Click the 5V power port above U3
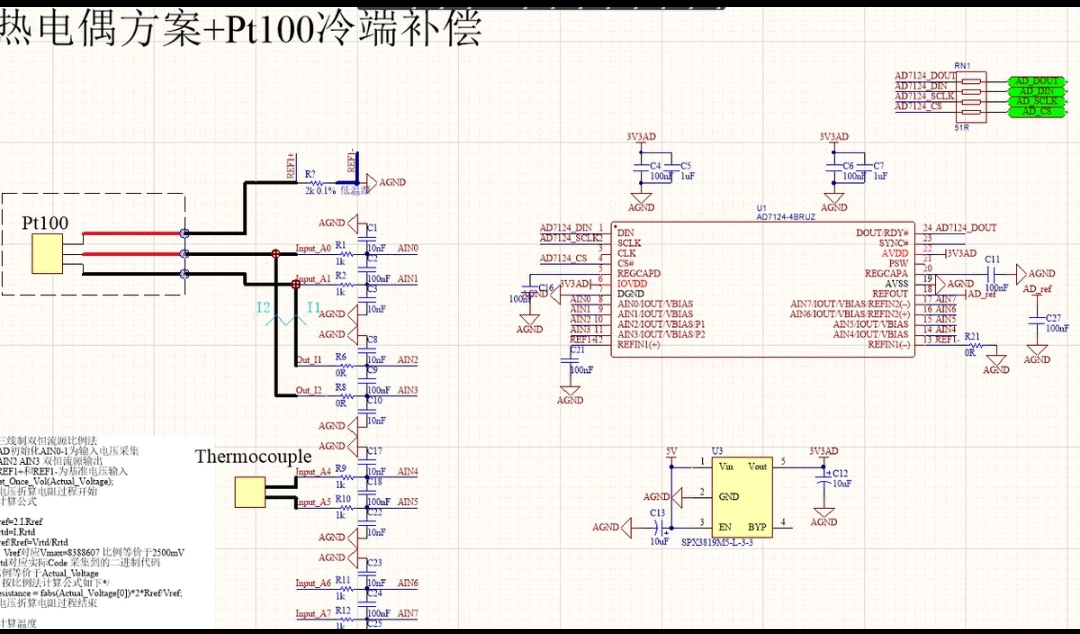This screenshot has height=634, width=1080. point(672,453)
